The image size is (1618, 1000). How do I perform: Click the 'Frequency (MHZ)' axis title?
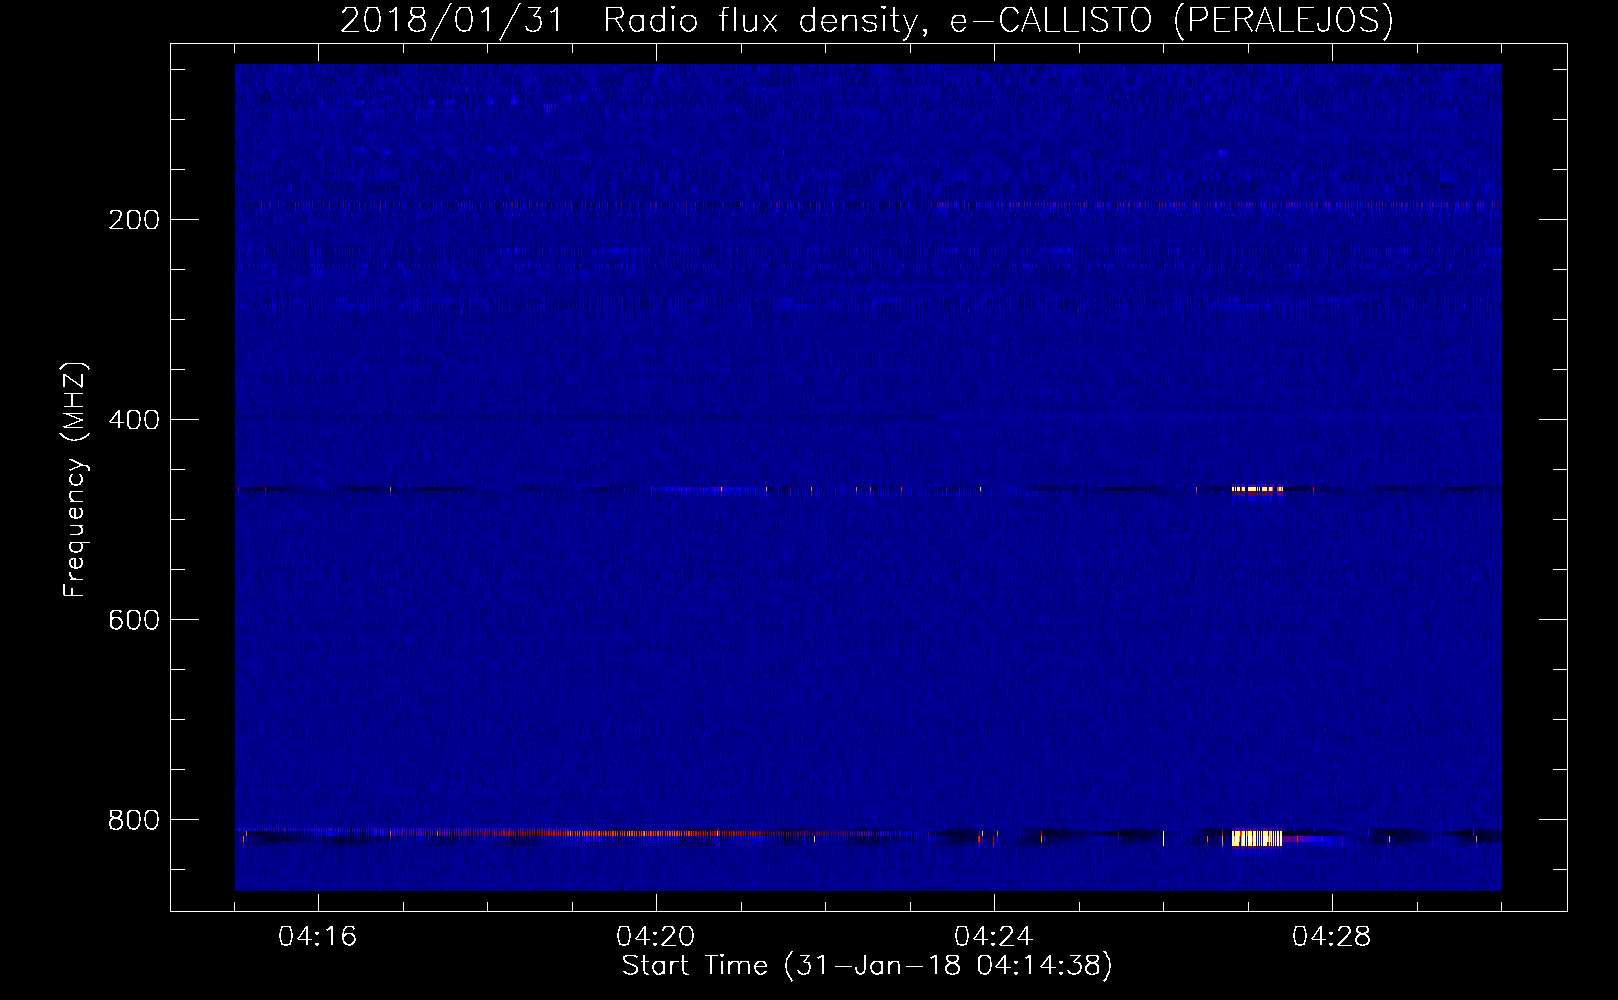(x=75, y=479)
